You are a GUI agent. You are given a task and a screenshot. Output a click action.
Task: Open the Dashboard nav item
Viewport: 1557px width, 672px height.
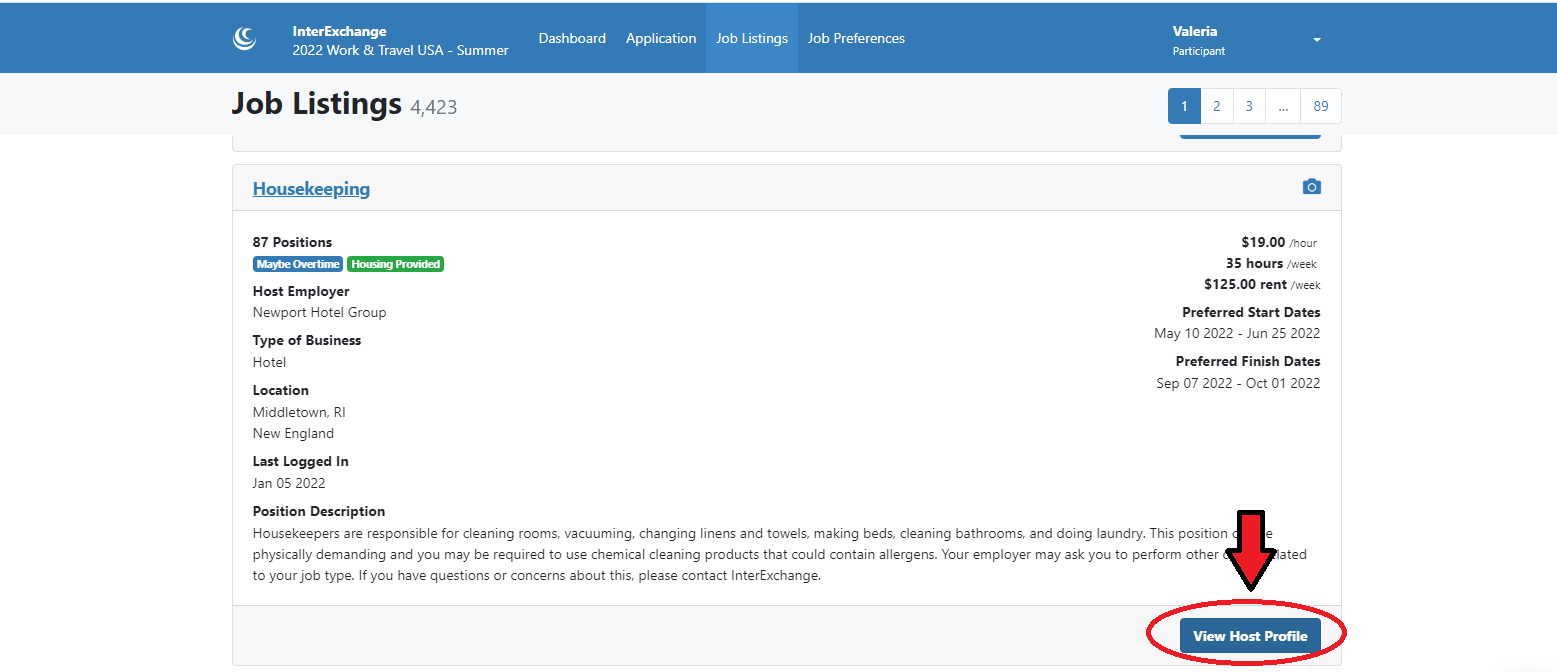(572, 38)
